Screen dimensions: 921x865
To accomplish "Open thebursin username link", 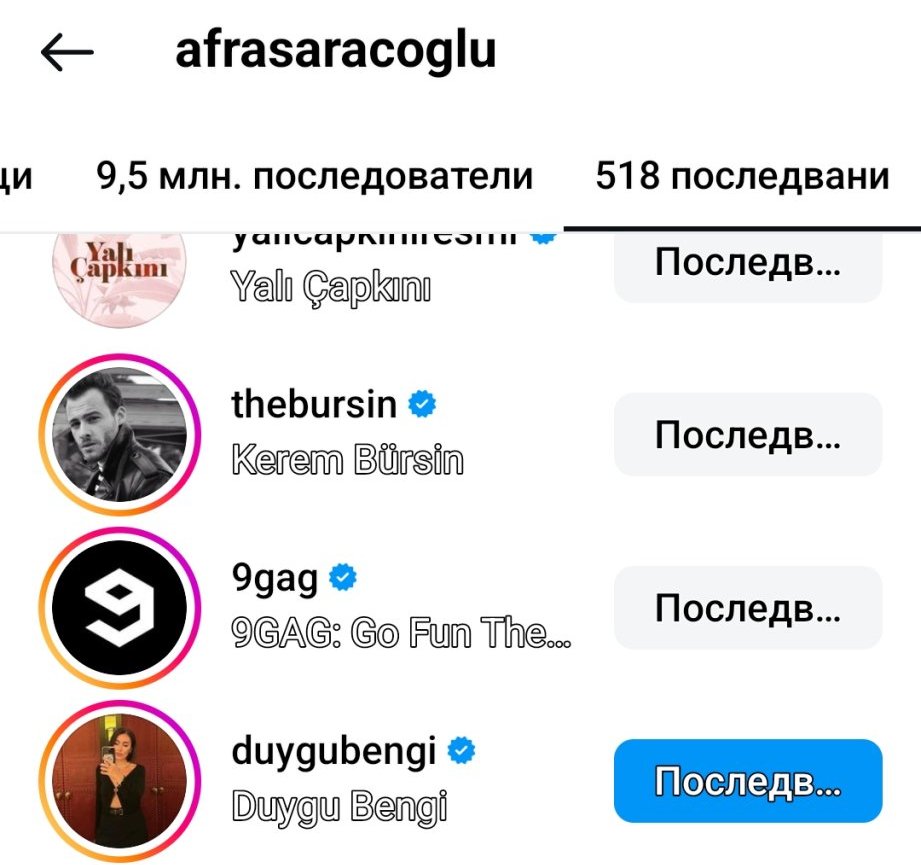I will pos(314,405).
